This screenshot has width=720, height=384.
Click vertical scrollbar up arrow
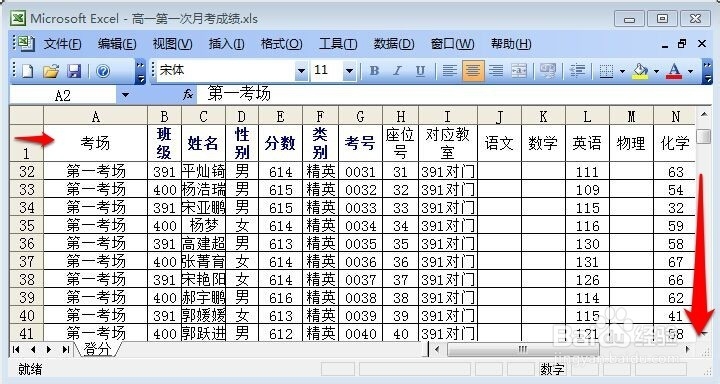pos(704,114)
